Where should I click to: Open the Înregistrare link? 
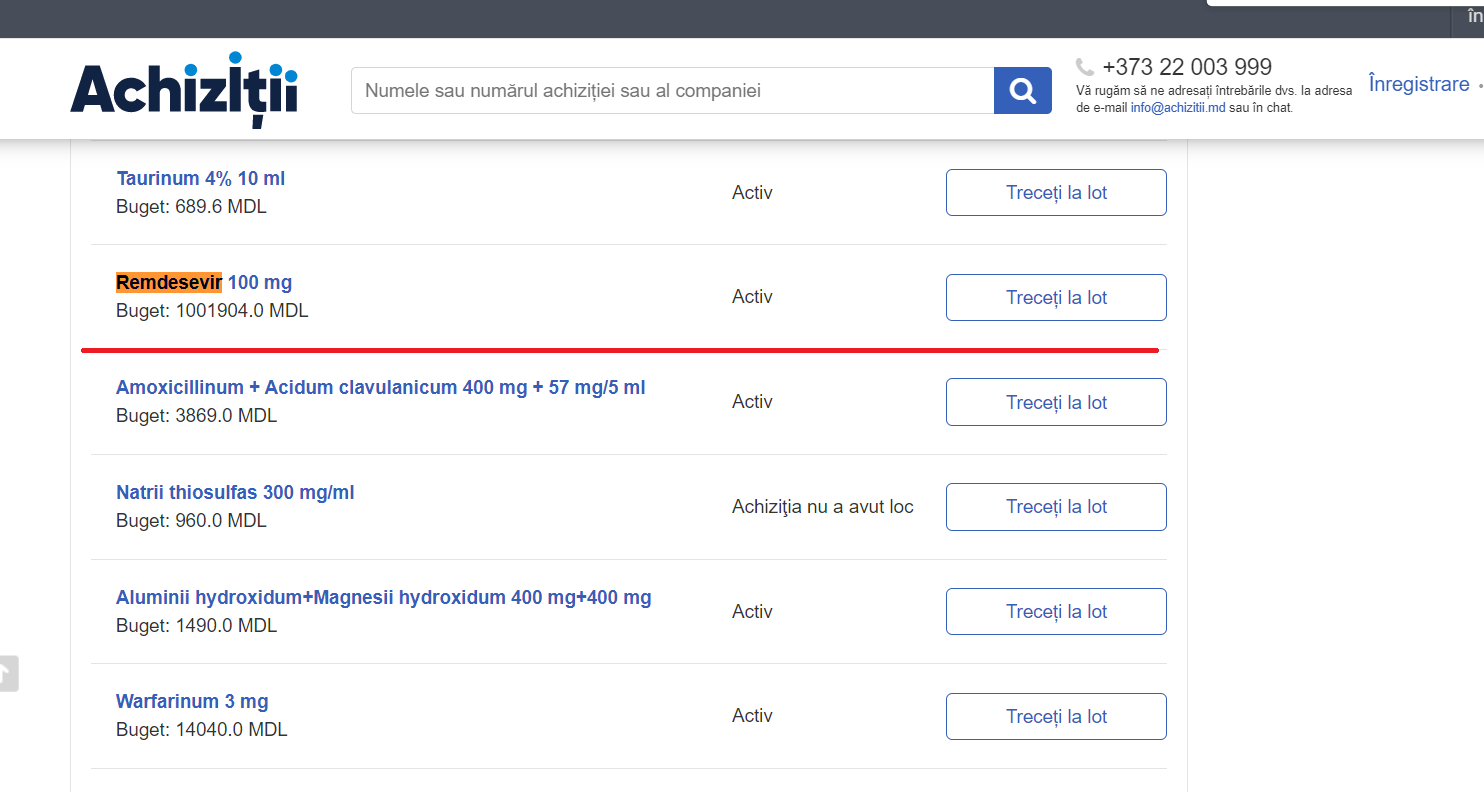tap(1418, 84)
